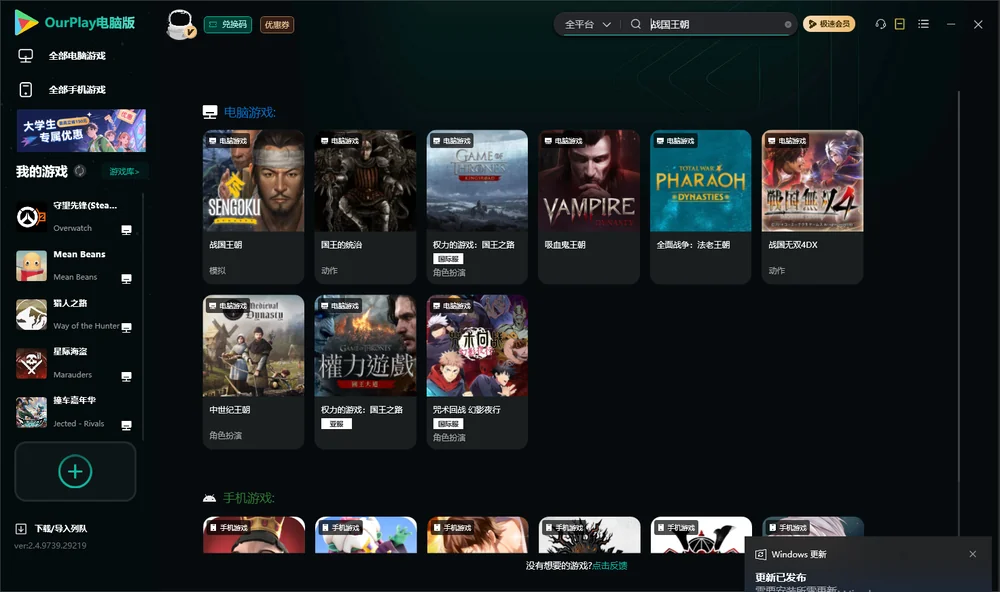Click the monitor icon beside 全部电脑游戏
The image size is (1000, 592).
pos(26,56)
